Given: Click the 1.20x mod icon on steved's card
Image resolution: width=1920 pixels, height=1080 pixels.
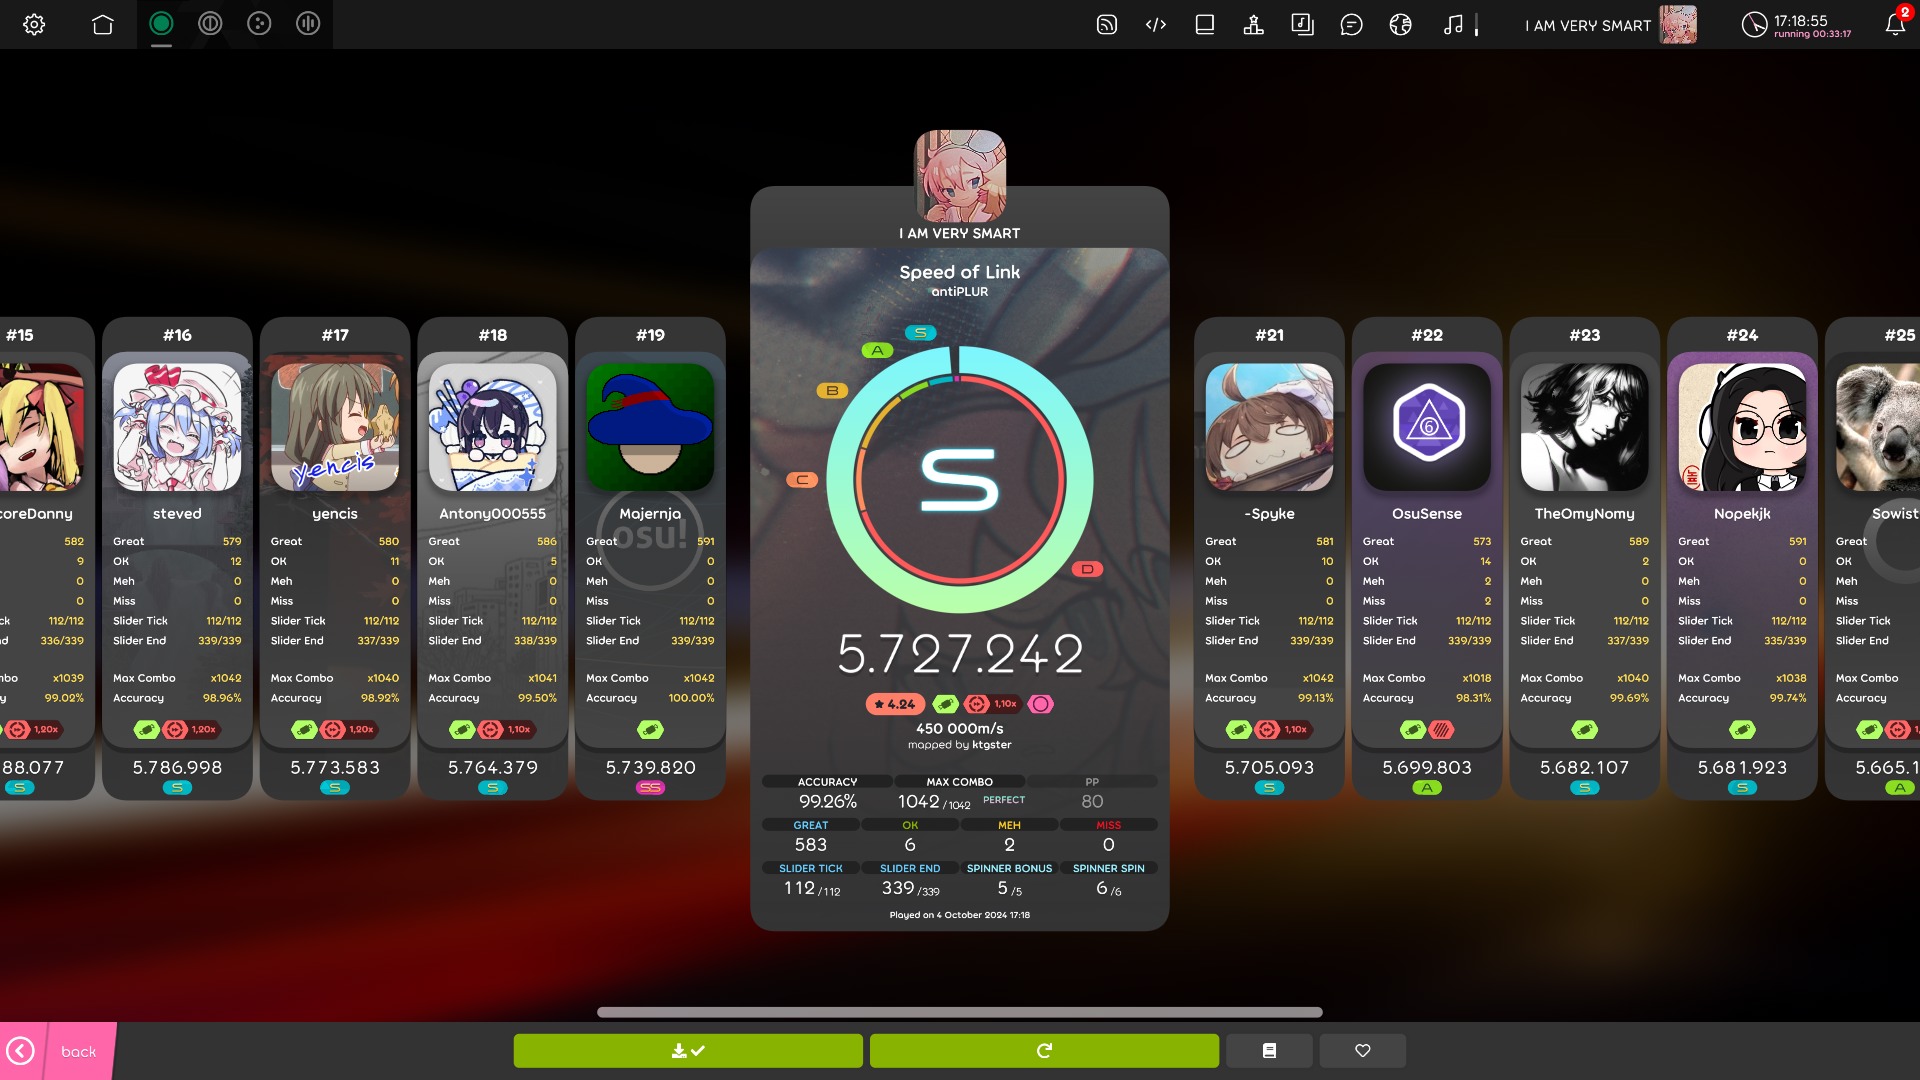Looking at the screenshot, I should click(190, 729).
